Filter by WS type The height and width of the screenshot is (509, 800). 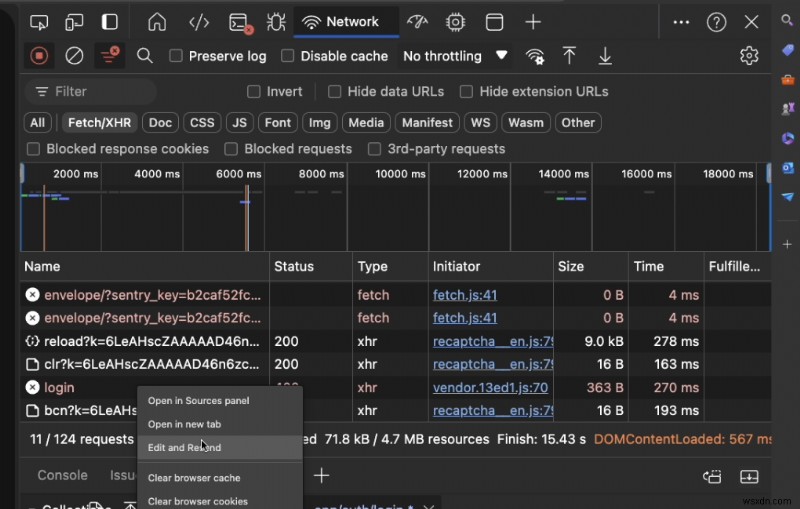click(480, 123)
